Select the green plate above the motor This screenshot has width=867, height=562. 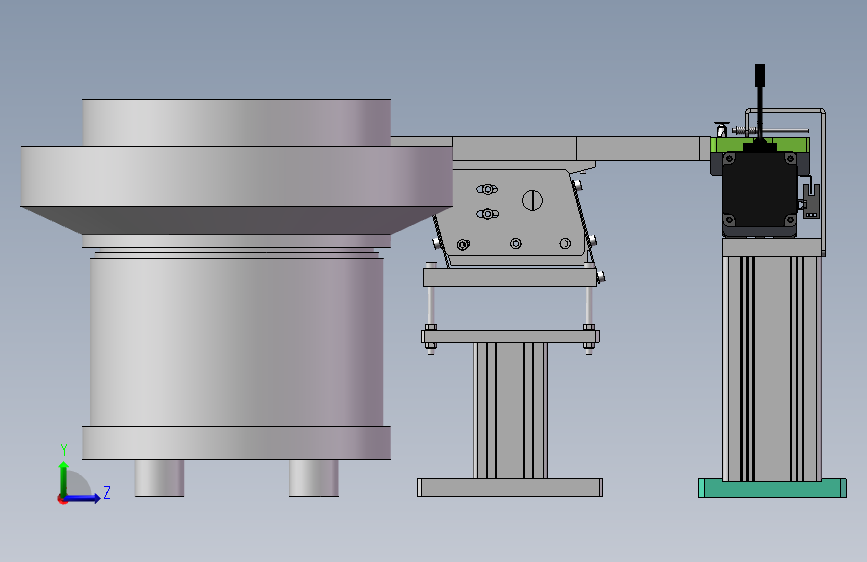click(x=760, y=145)
